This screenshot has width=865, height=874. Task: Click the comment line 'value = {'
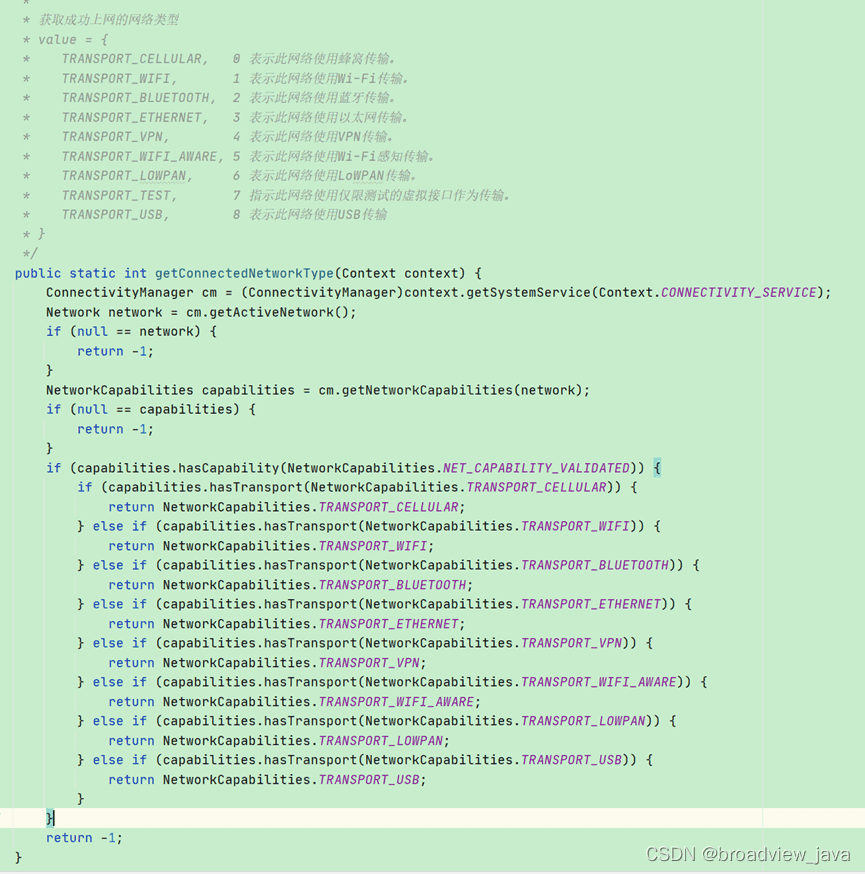73,40
